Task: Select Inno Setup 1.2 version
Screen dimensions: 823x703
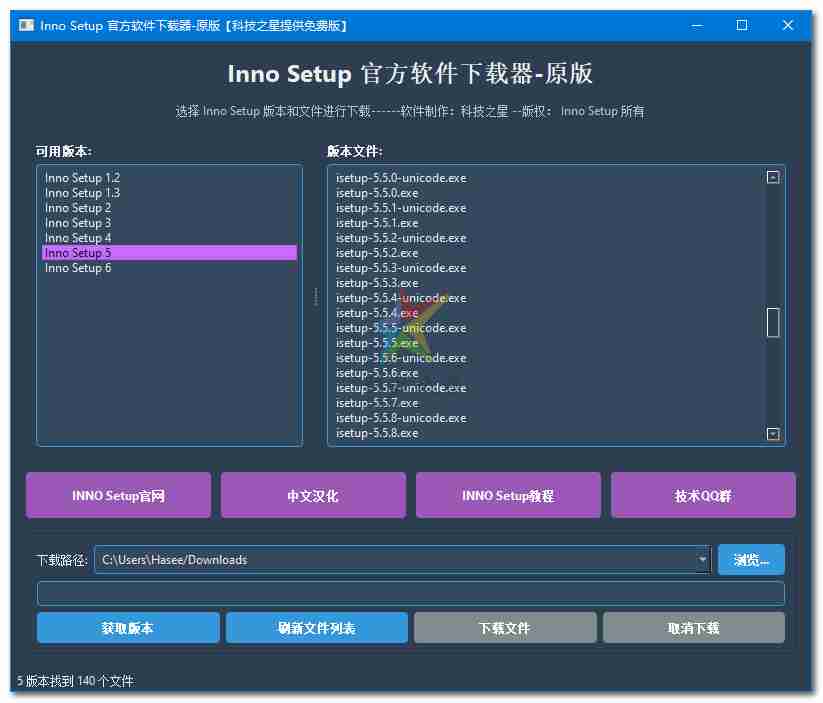Action: click(x=82, y=178)
